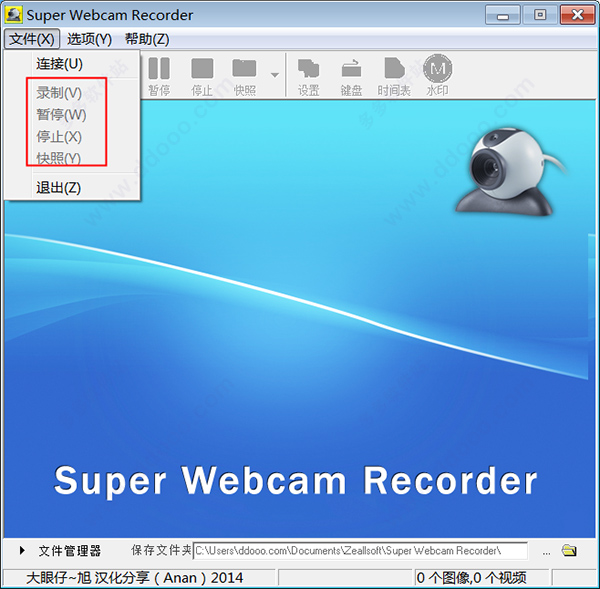Open the 文件(X) menu

32,39
